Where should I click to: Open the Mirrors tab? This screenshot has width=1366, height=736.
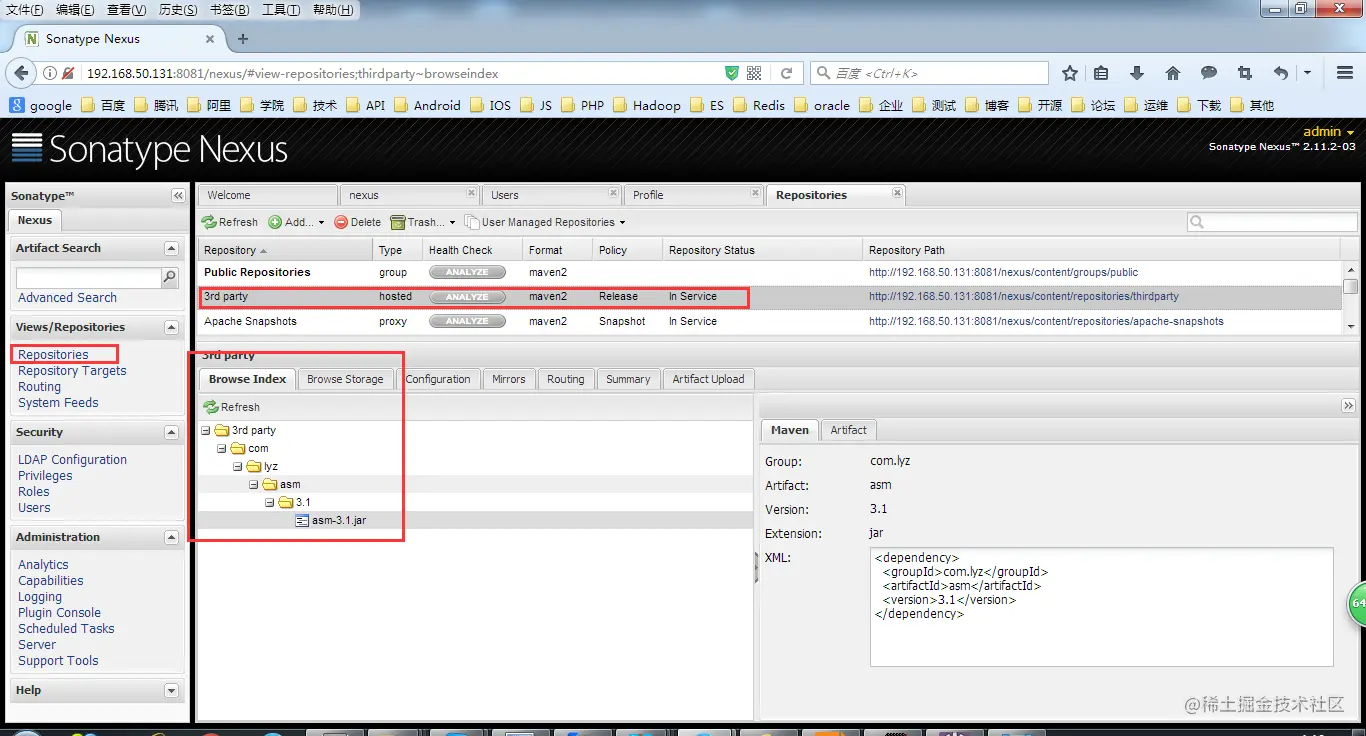tap(509, 379)
